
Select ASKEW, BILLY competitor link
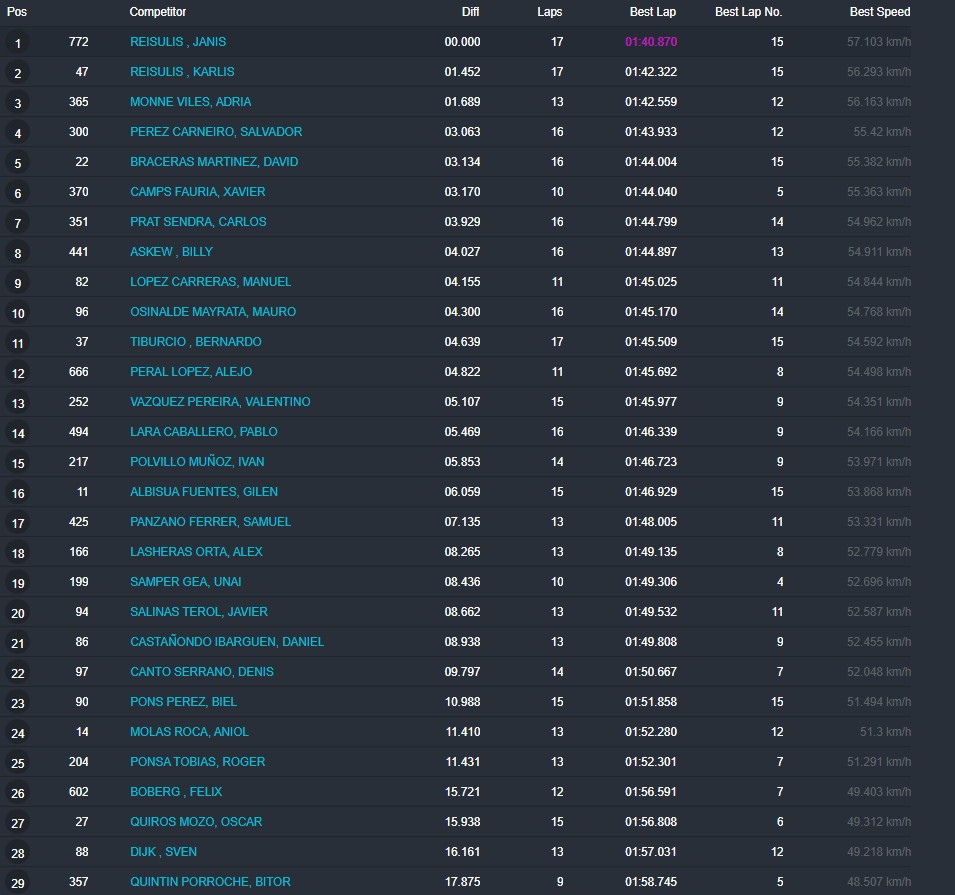tap(171, 252)
